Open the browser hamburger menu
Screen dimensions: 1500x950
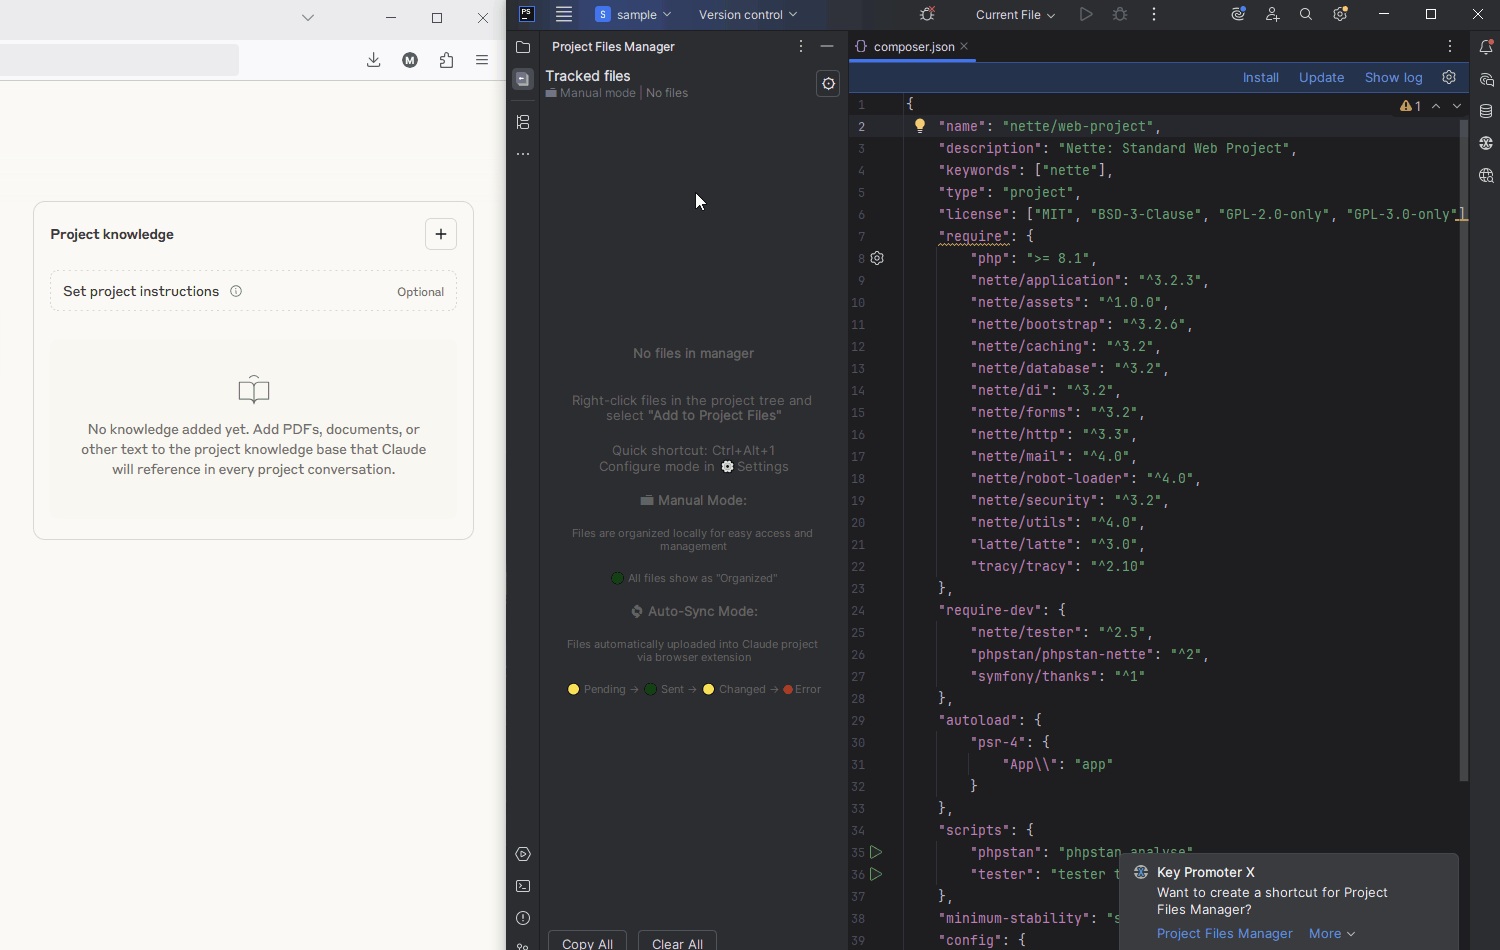[x=482, y=60]
